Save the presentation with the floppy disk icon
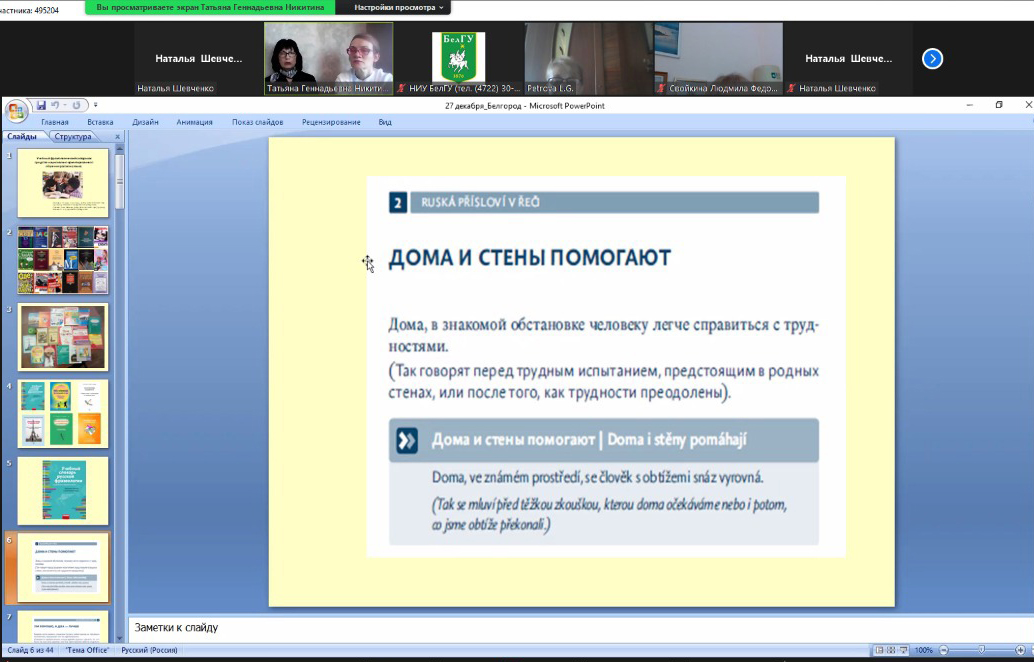The width and height of the screenshot is (1034, 662). coord(42,105)
